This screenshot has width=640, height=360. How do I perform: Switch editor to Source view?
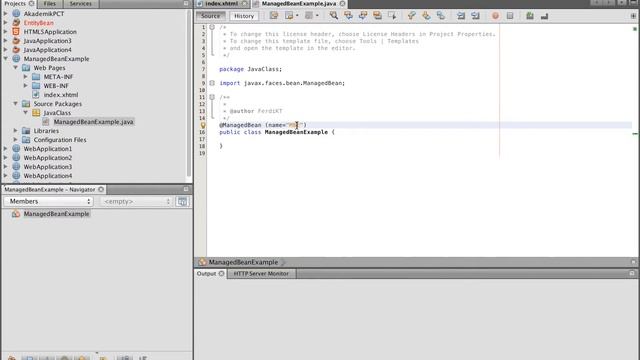[x=211, y=16]
